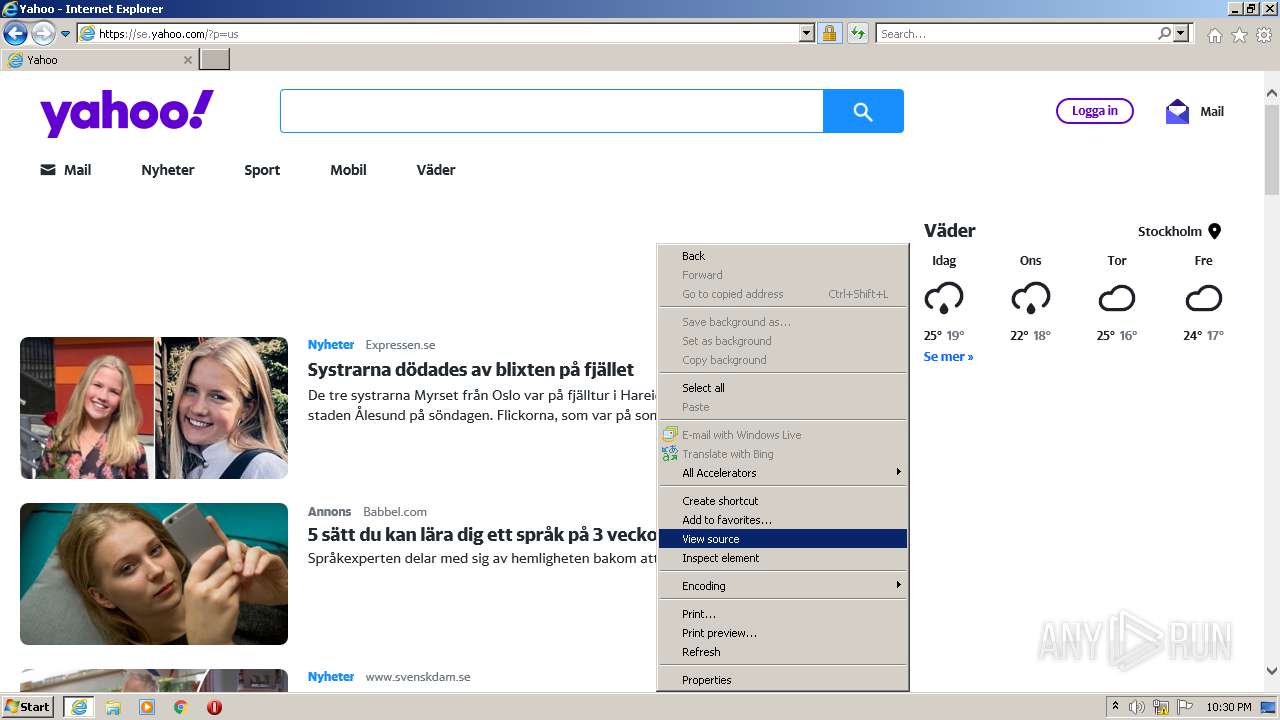
Task: Click the address bar URL field
Action: pos(438,33)
